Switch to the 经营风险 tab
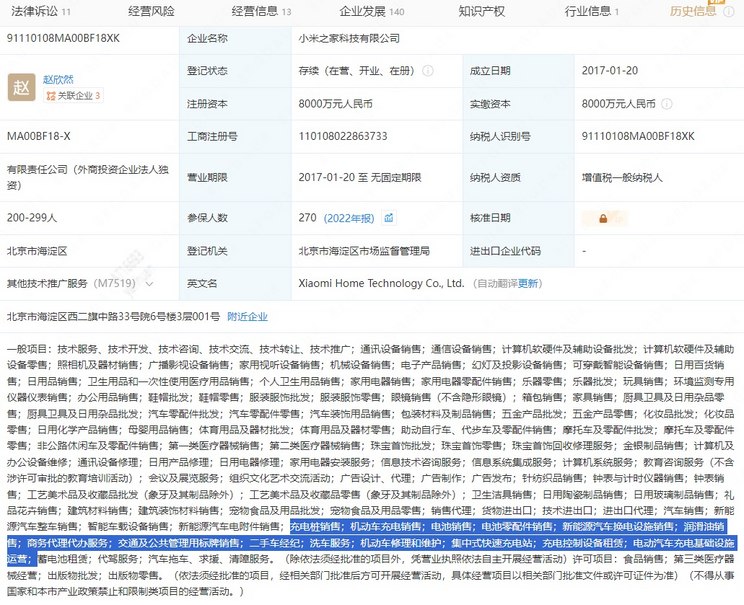 (x=151, y=12)
